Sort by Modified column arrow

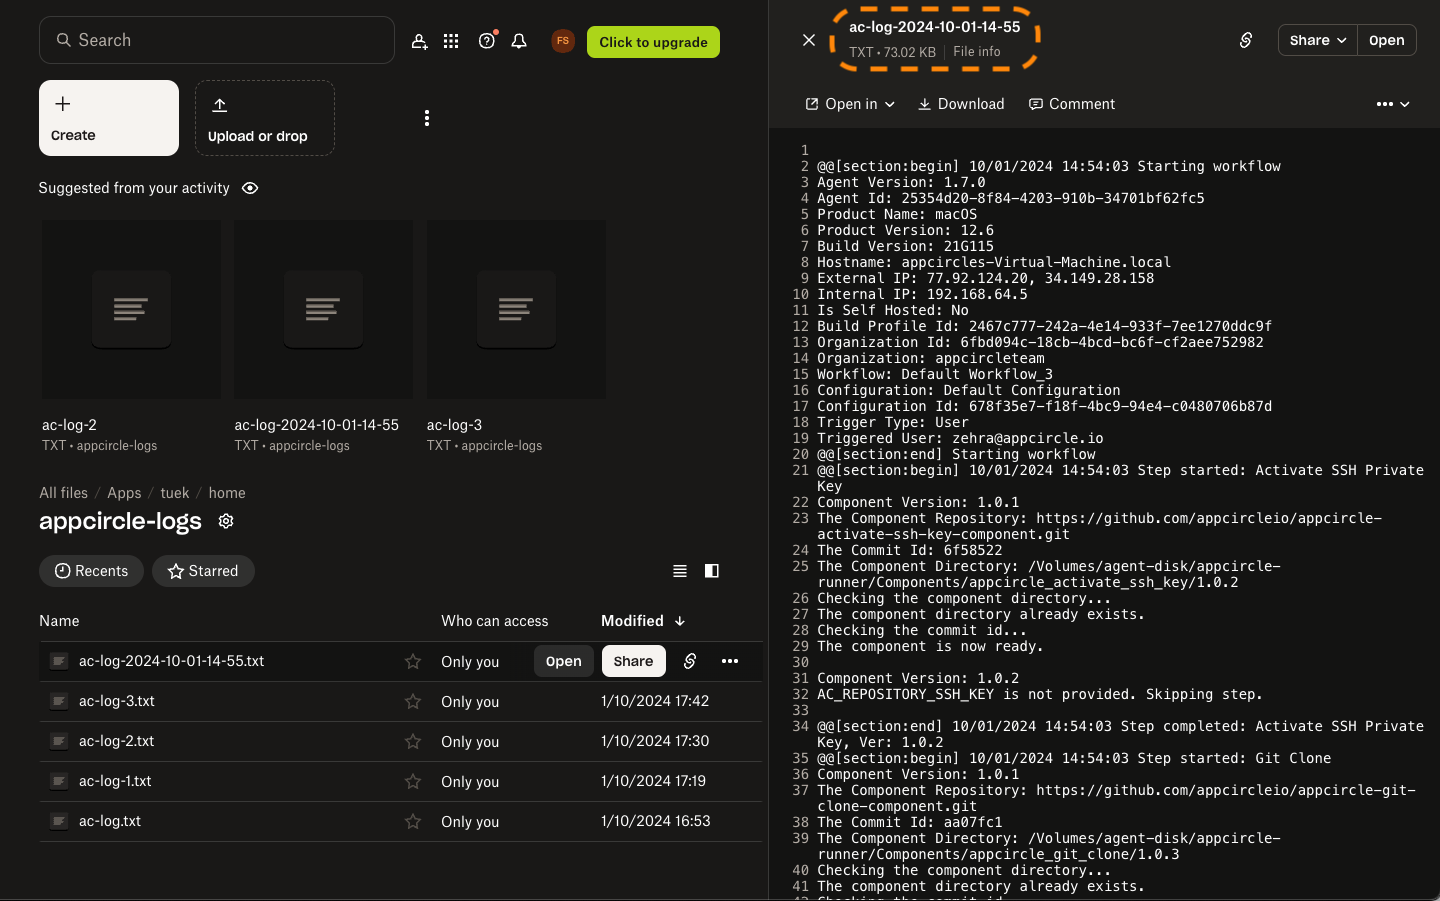(680, 621)
